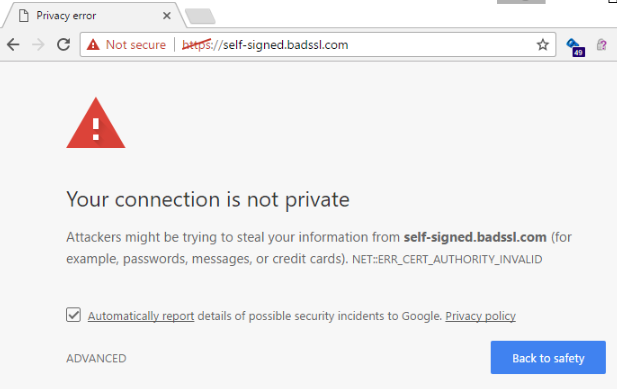The height and width of the screenshot is (389, 617).
Task: Expand the ADVANCED section
Action: pos(96,358)
